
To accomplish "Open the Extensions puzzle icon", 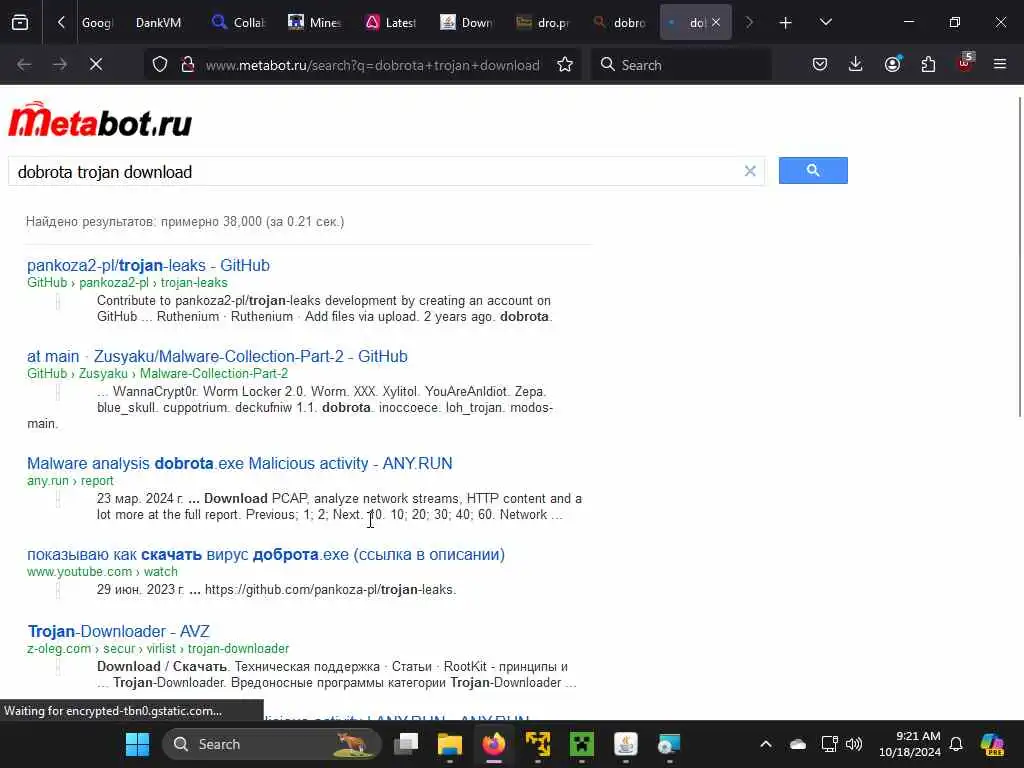I will coord(928,65).
